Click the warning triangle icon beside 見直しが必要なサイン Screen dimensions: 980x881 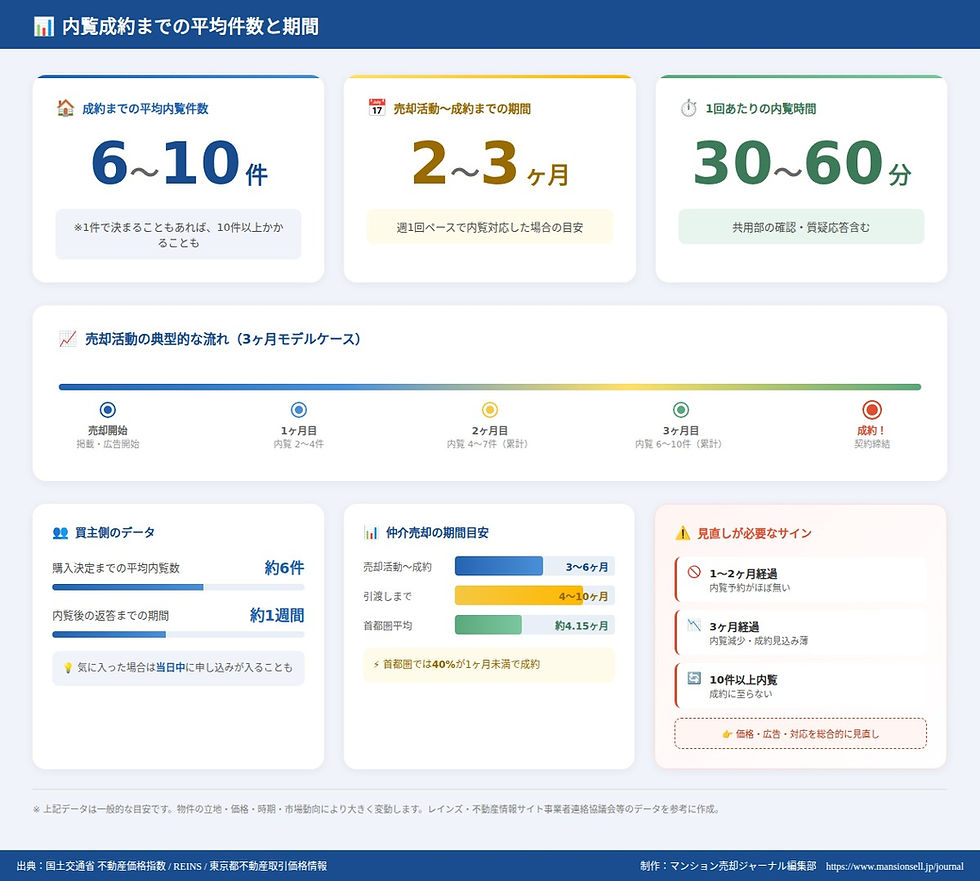click(x=682, y=533)
